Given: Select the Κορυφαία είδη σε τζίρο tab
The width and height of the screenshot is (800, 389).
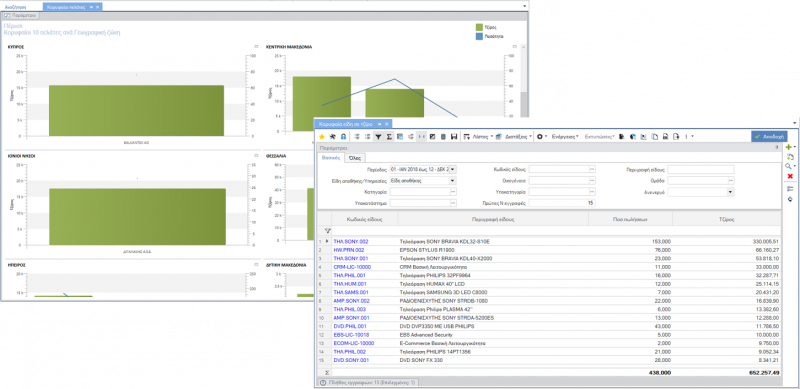Looking at the screenshot, I should (x=353, y=124).
